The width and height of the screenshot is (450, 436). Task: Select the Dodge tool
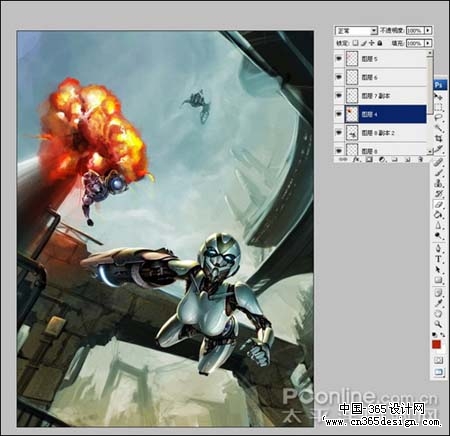pos(438,236)
